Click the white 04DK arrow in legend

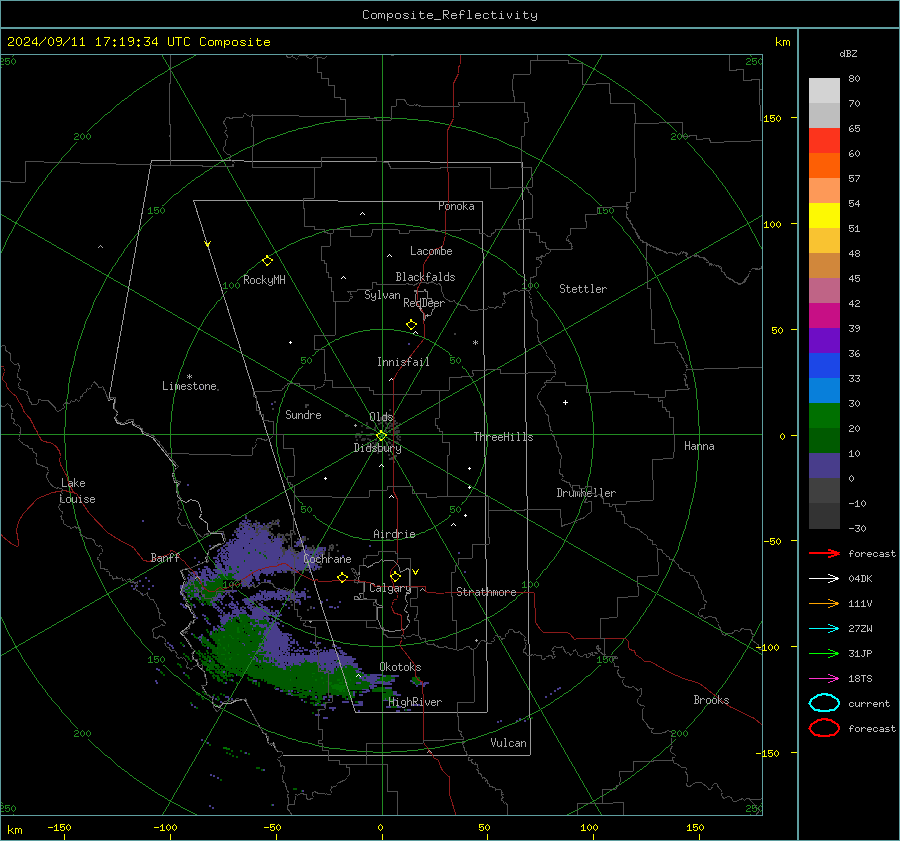tap(824, 579)
